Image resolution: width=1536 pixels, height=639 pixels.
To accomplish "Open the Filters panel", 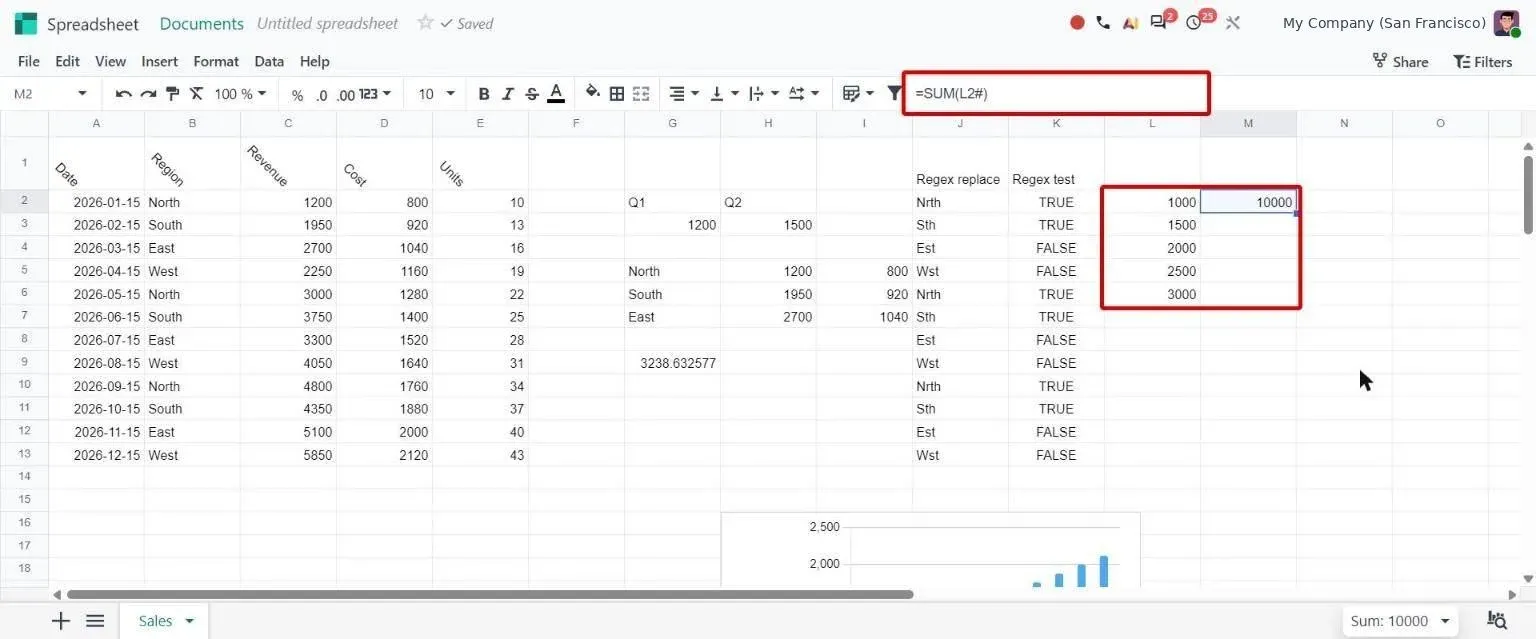I will pyautogui.click(x=1483, y=61).
